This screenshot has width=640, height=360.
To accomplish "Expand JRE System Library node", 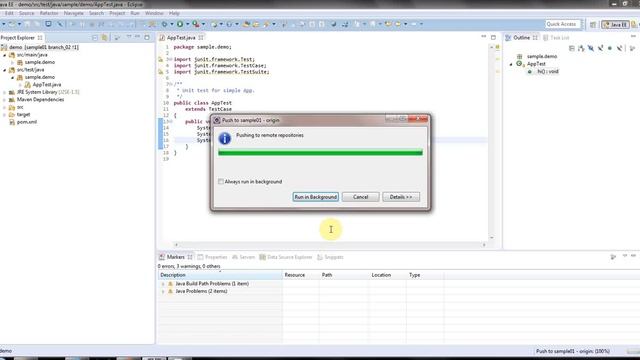I will [x=5, y=92].
